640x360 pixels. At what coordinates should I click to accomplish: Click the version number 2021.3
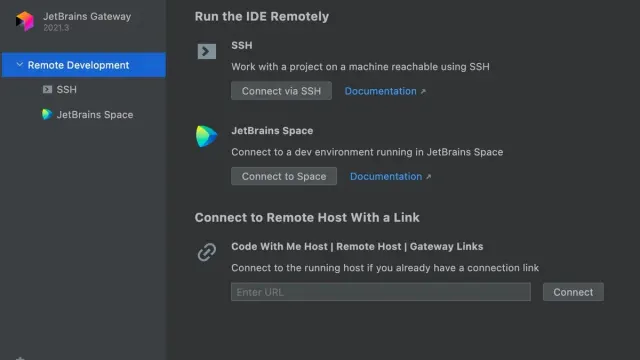click(56, 28)
